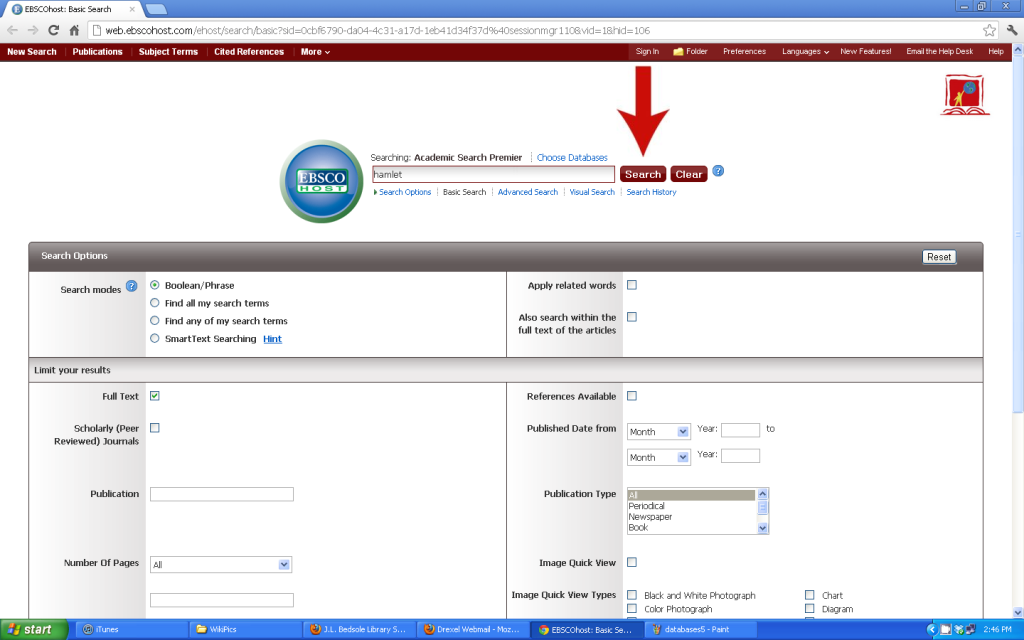Enable the Scholarly (Peer Reviewed) Journals checkbox
The width and height of the screenshot is (1024, 640).
click(154, 427)
